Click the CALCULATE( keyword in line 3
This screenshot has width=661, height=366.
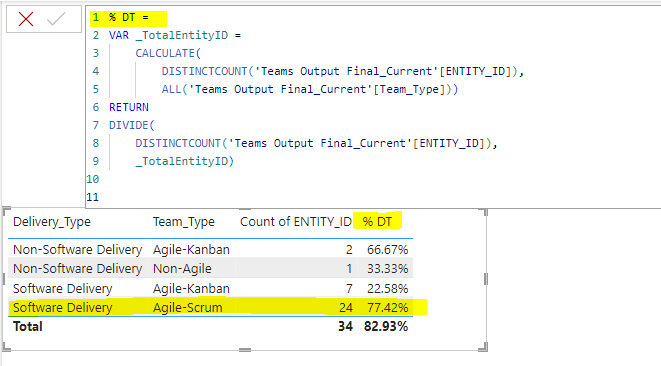168,53
